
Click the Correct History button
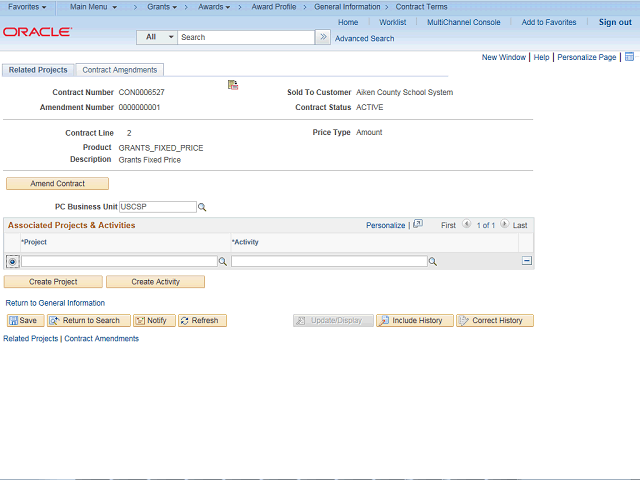(x=495, y=320)
